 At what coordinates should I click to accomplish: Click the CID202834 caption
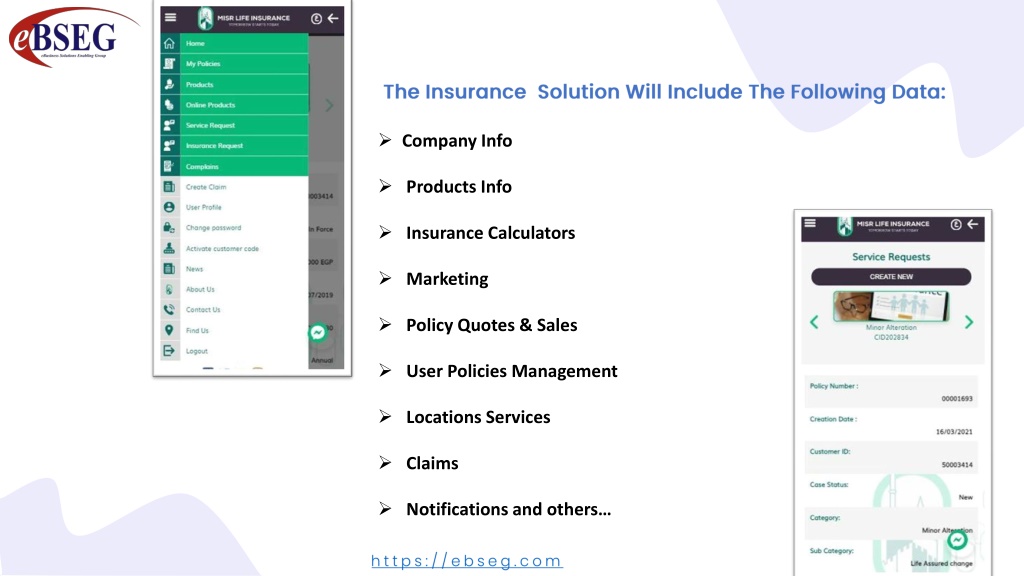(x=891, y=338)
